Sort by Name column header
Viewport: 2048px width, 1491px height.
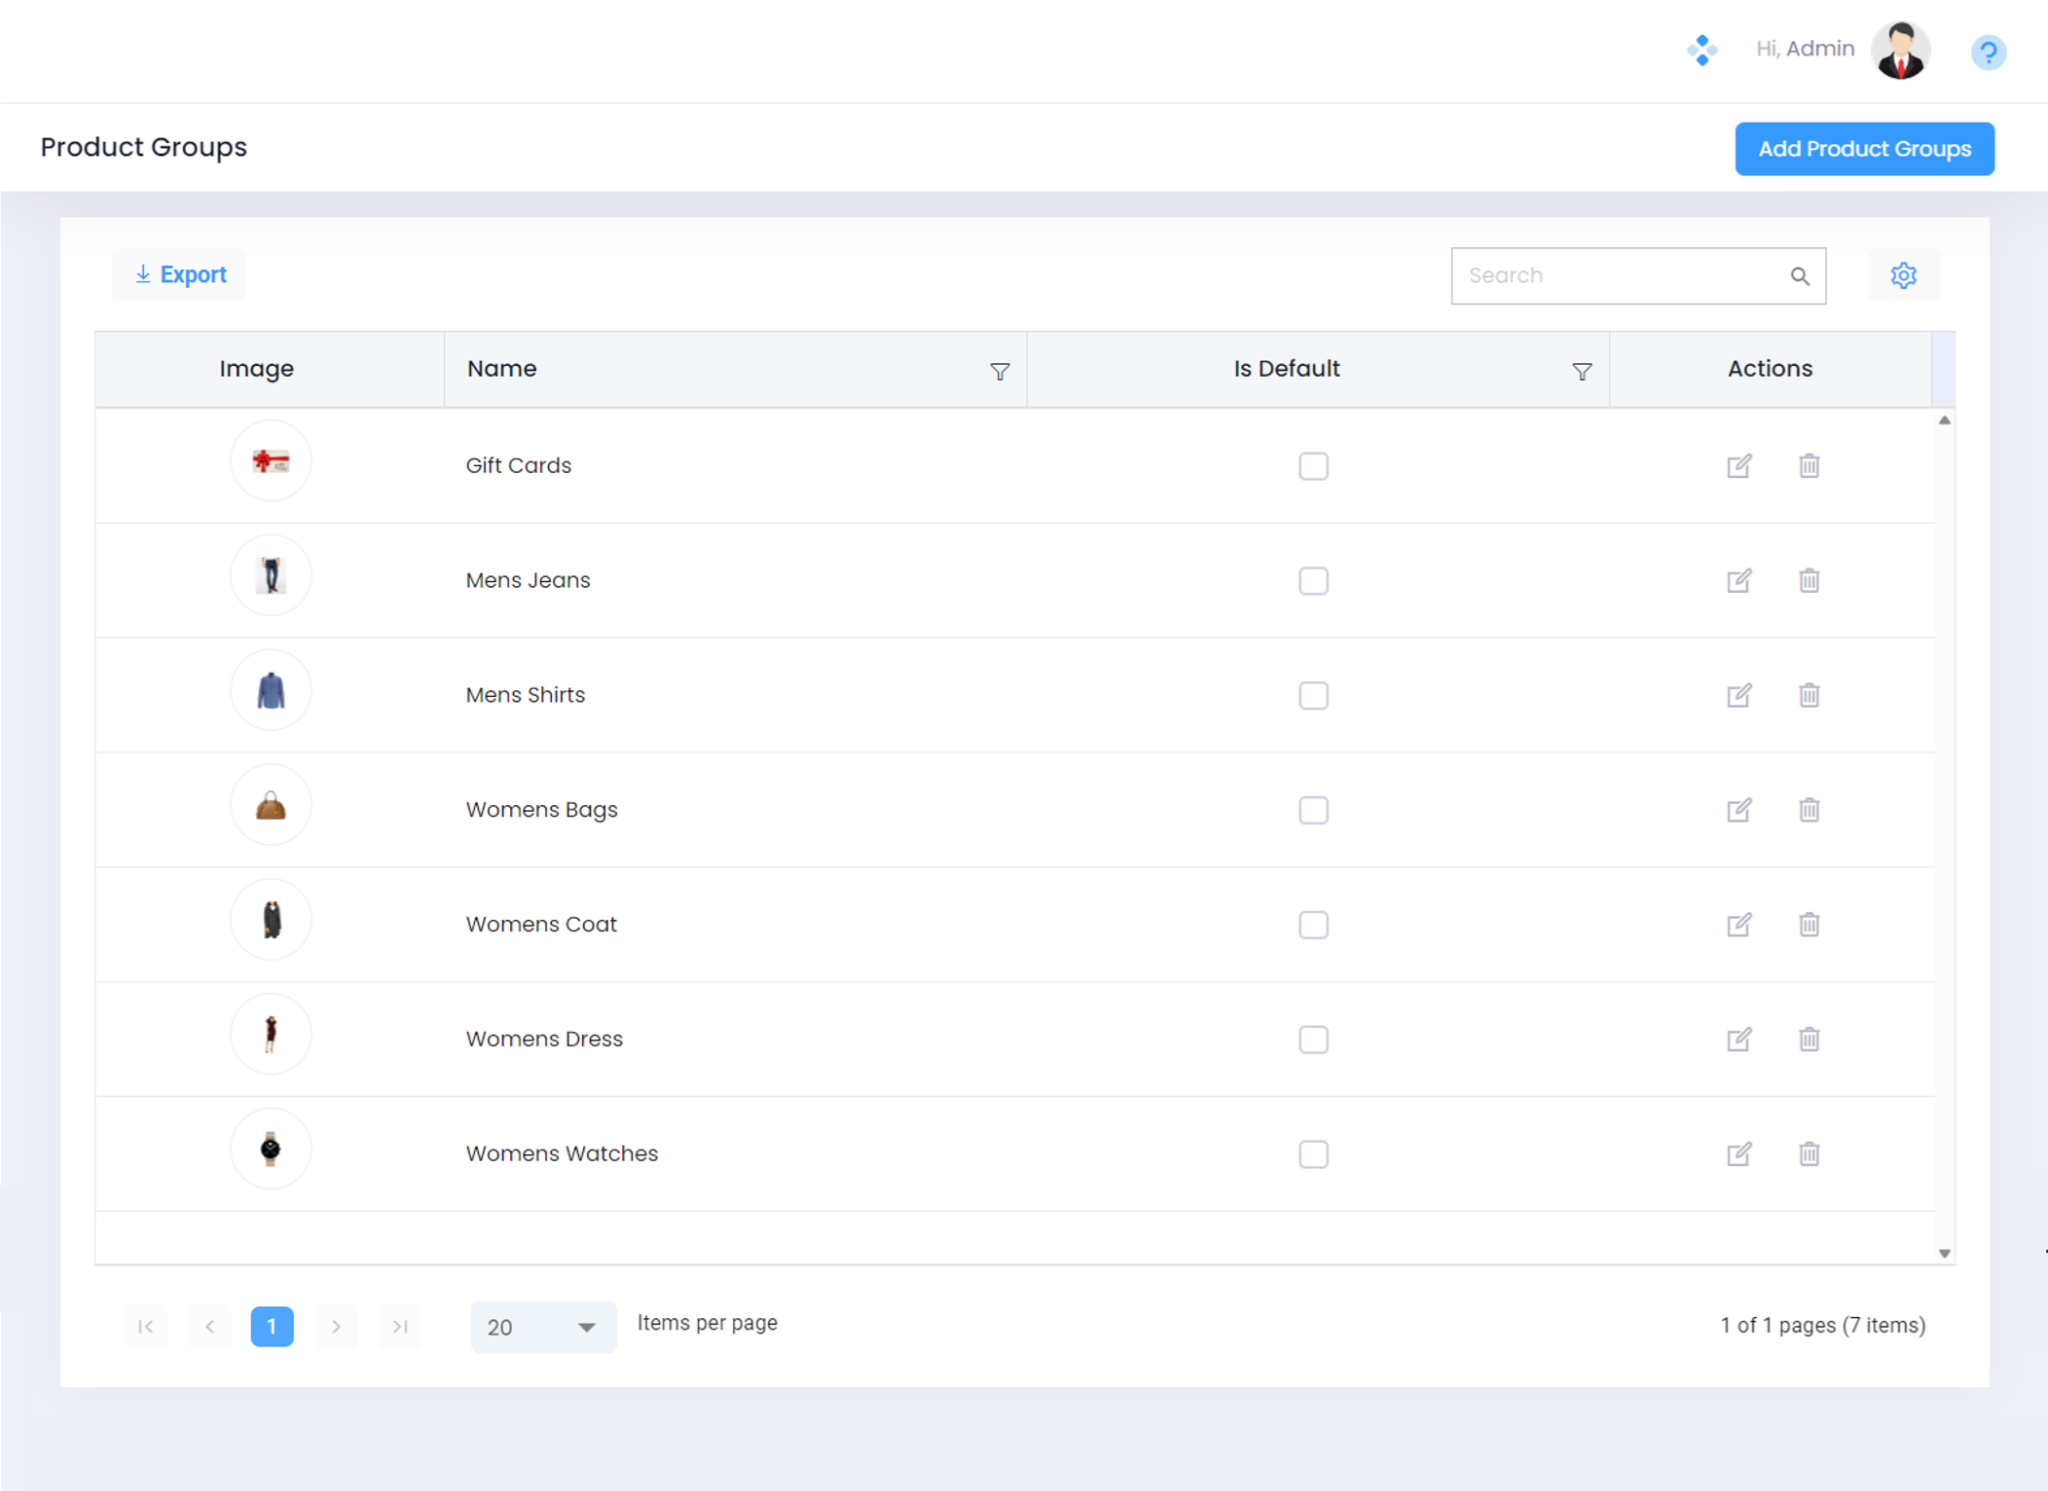click(502, 369)
